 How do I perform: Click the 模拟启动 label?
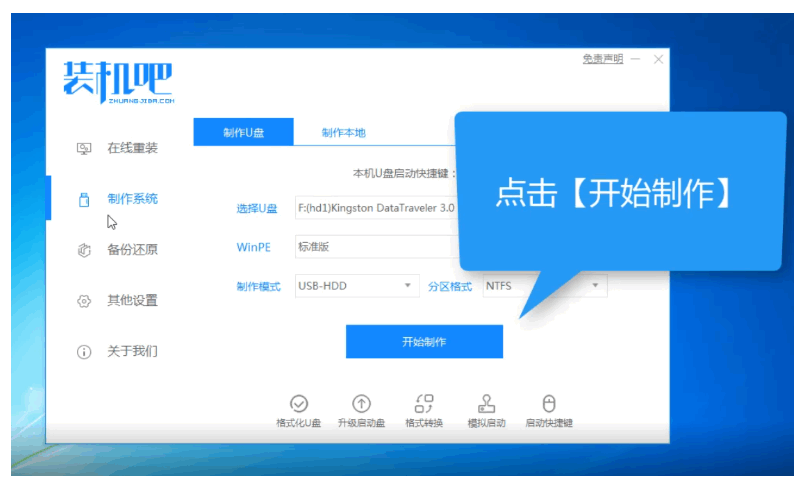(486, 423)
